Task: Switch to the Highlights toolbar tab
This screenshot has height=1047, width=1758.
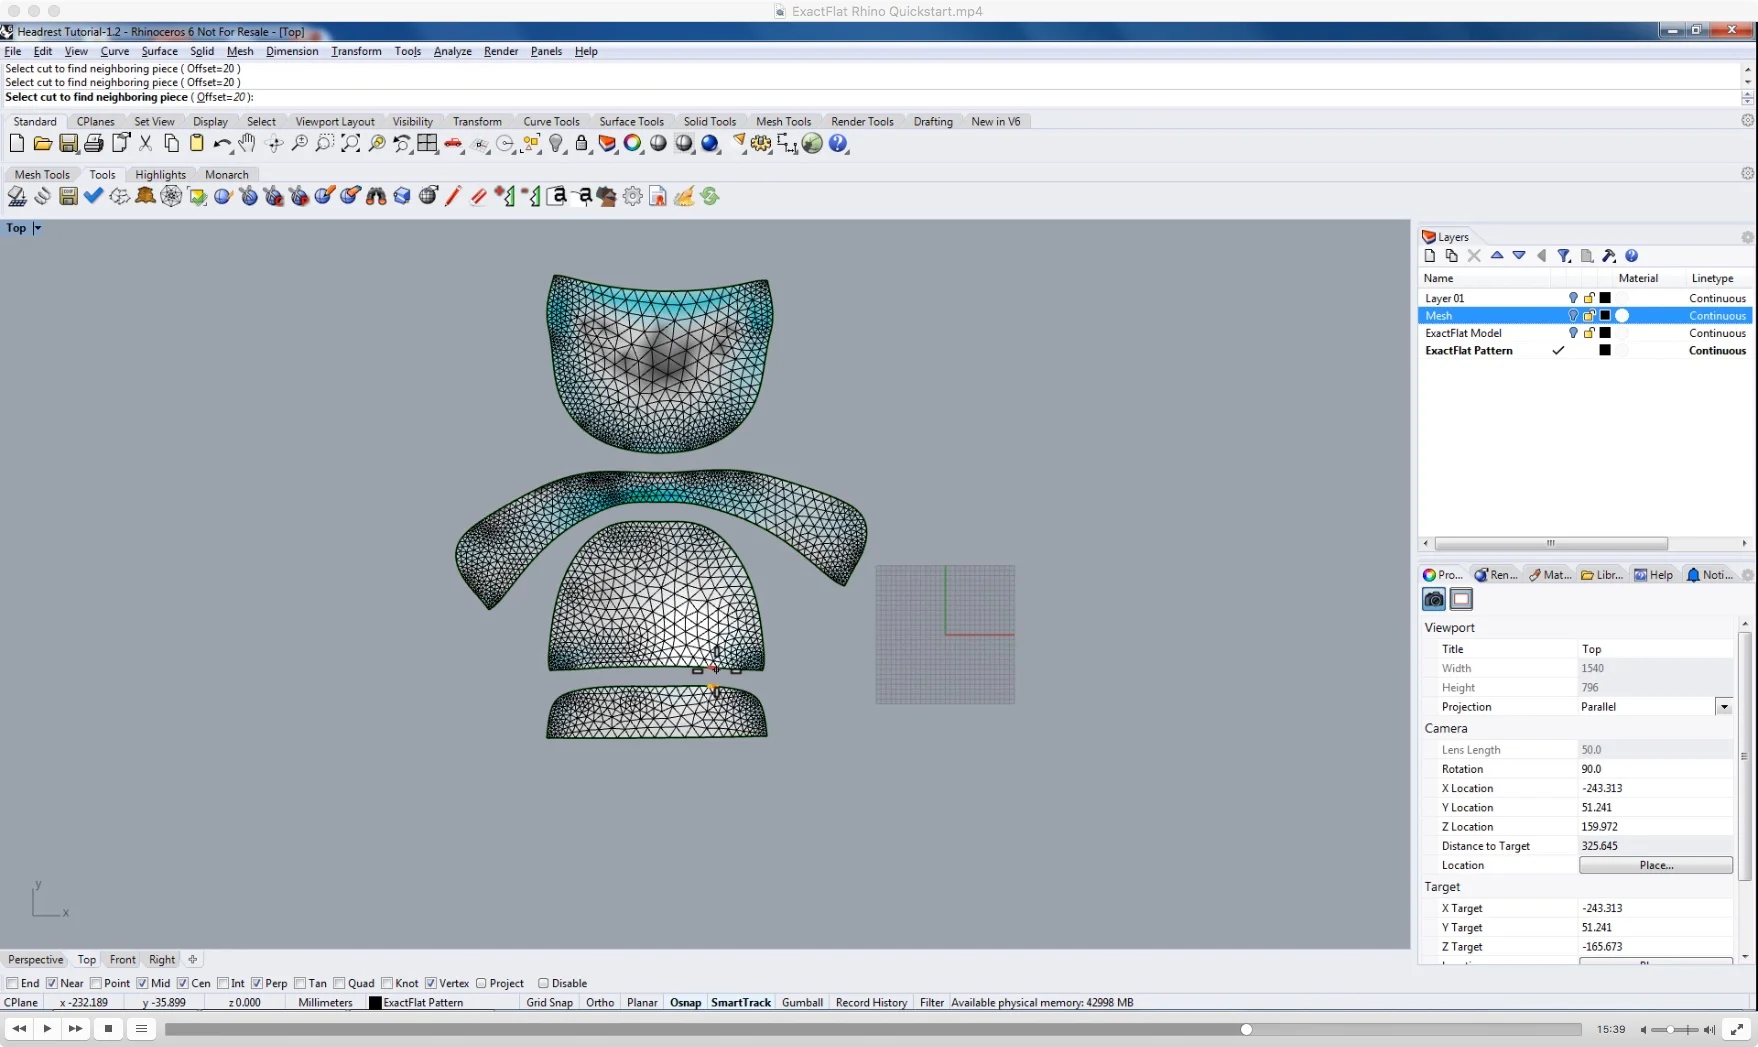Action: coord(160,174)
